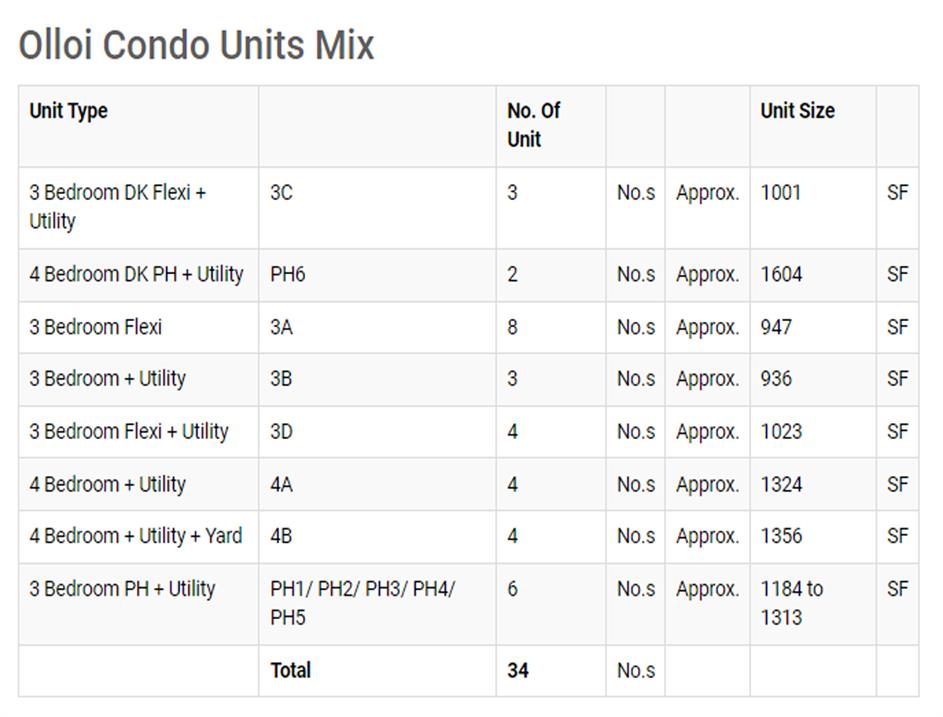943x717 pixels.
Task: Select the "3 Bedroom Flexi + Utility" cell
Action: (x=128, y=432)
